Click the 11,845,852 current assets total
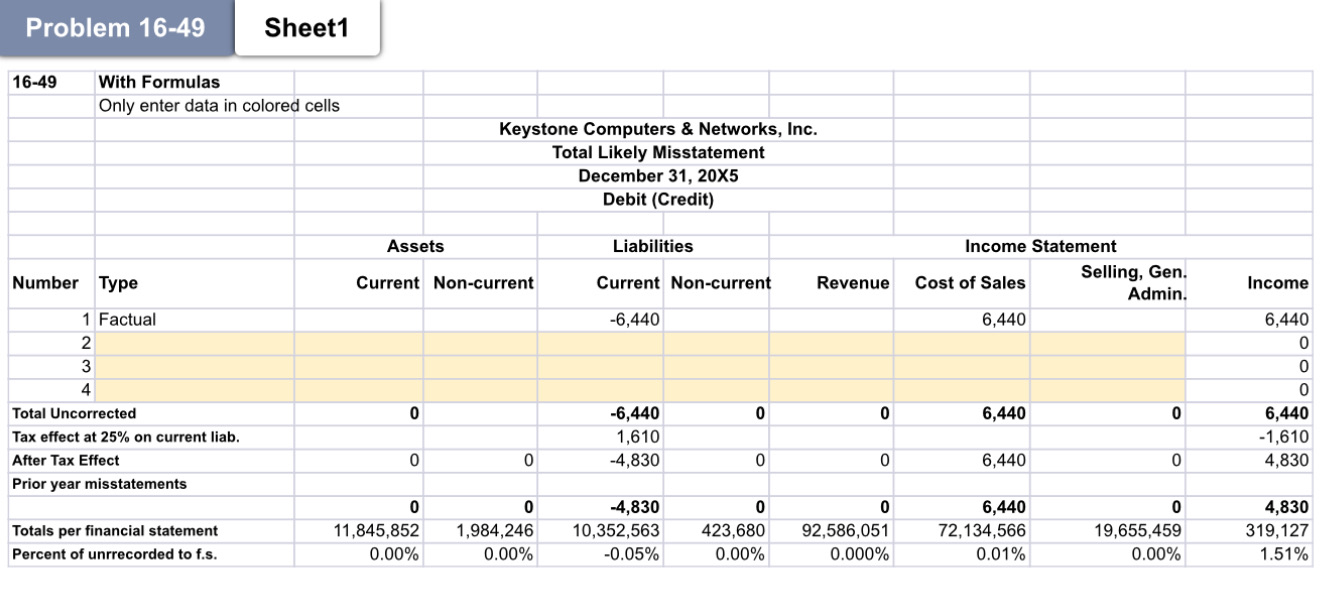 [x=359, y=531]
